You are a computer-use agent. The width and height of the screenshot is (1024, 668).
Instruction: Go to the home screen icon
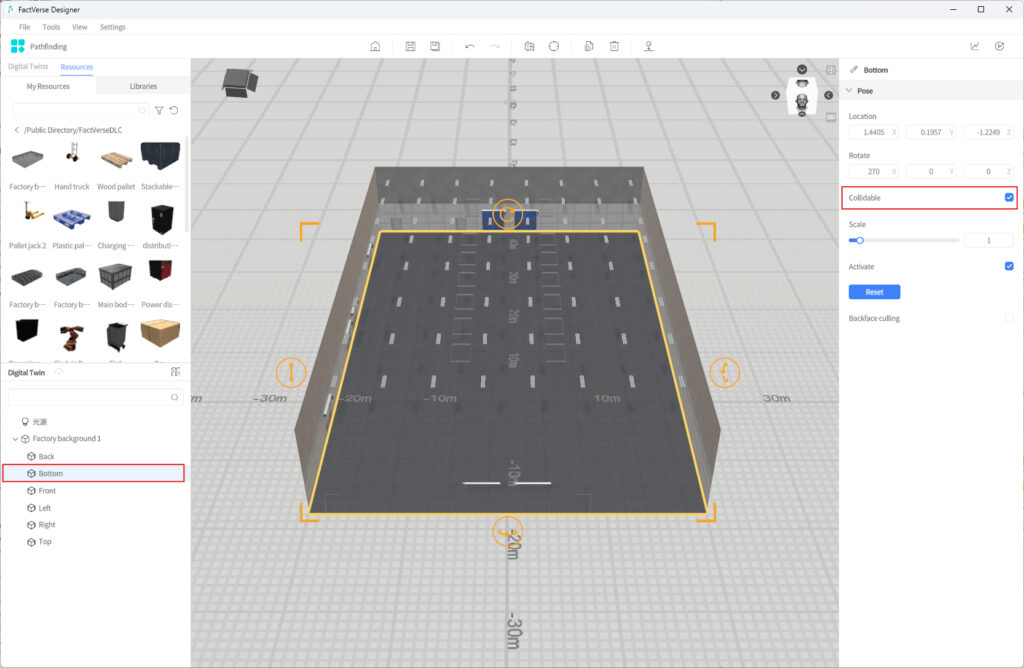point(375,46)
